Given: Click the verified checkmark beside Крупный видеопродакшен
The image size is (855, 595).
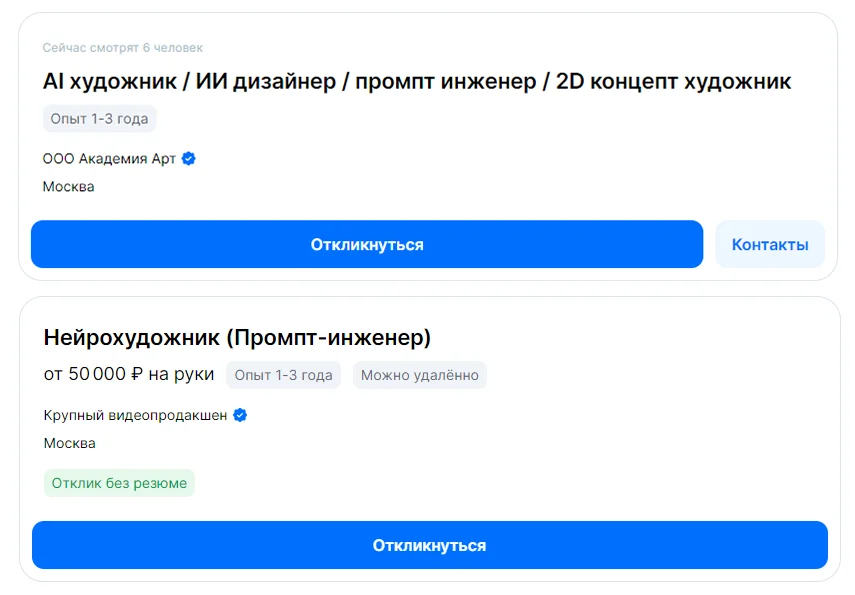Looking at the screenshot, I should click(239, 416).
